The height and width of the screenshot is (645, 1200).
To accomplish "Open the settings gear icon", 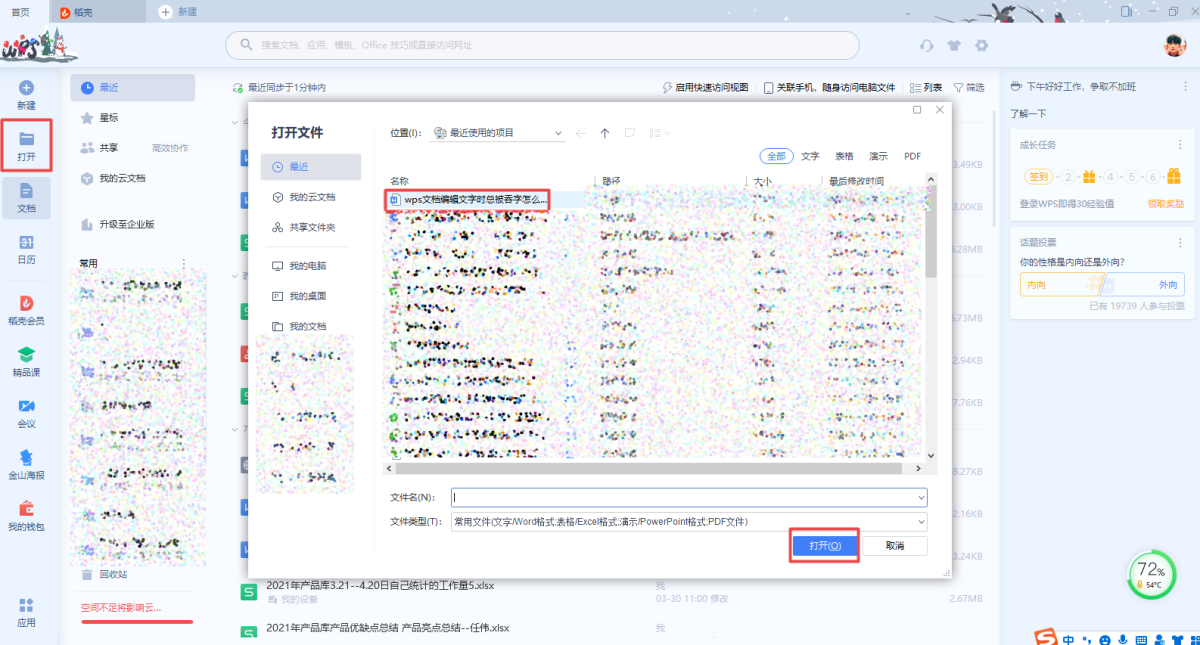I will [982, 46].
